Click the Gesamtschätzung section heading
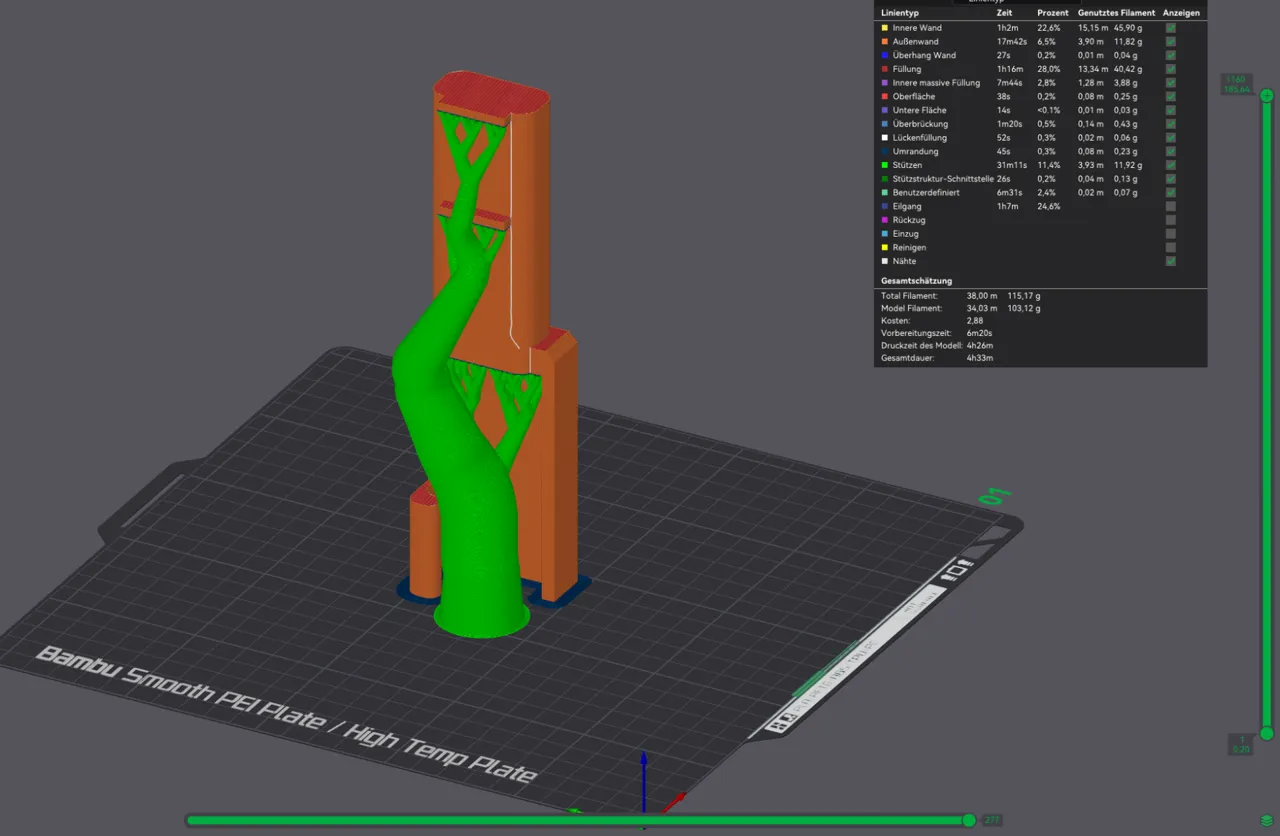The height and width of the screenshot is (836, 1280). point(916,281)
